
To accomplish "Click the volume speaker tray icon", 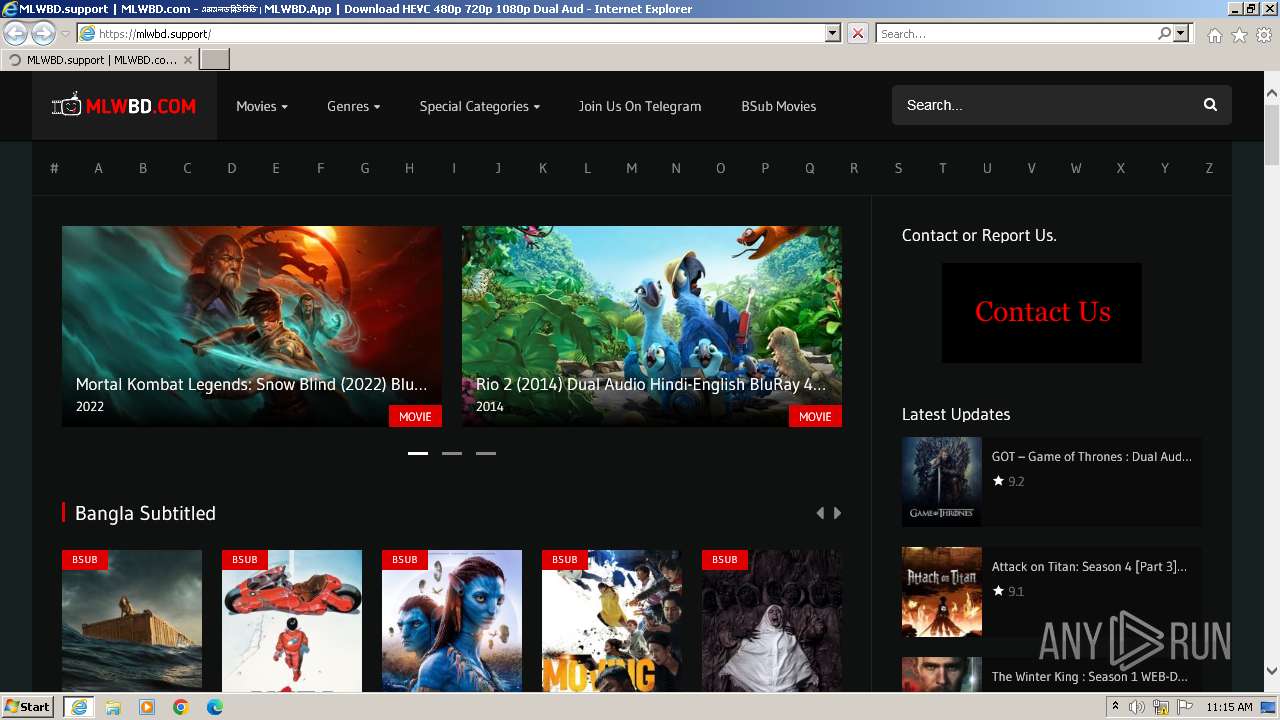I will pos(1137,707).
